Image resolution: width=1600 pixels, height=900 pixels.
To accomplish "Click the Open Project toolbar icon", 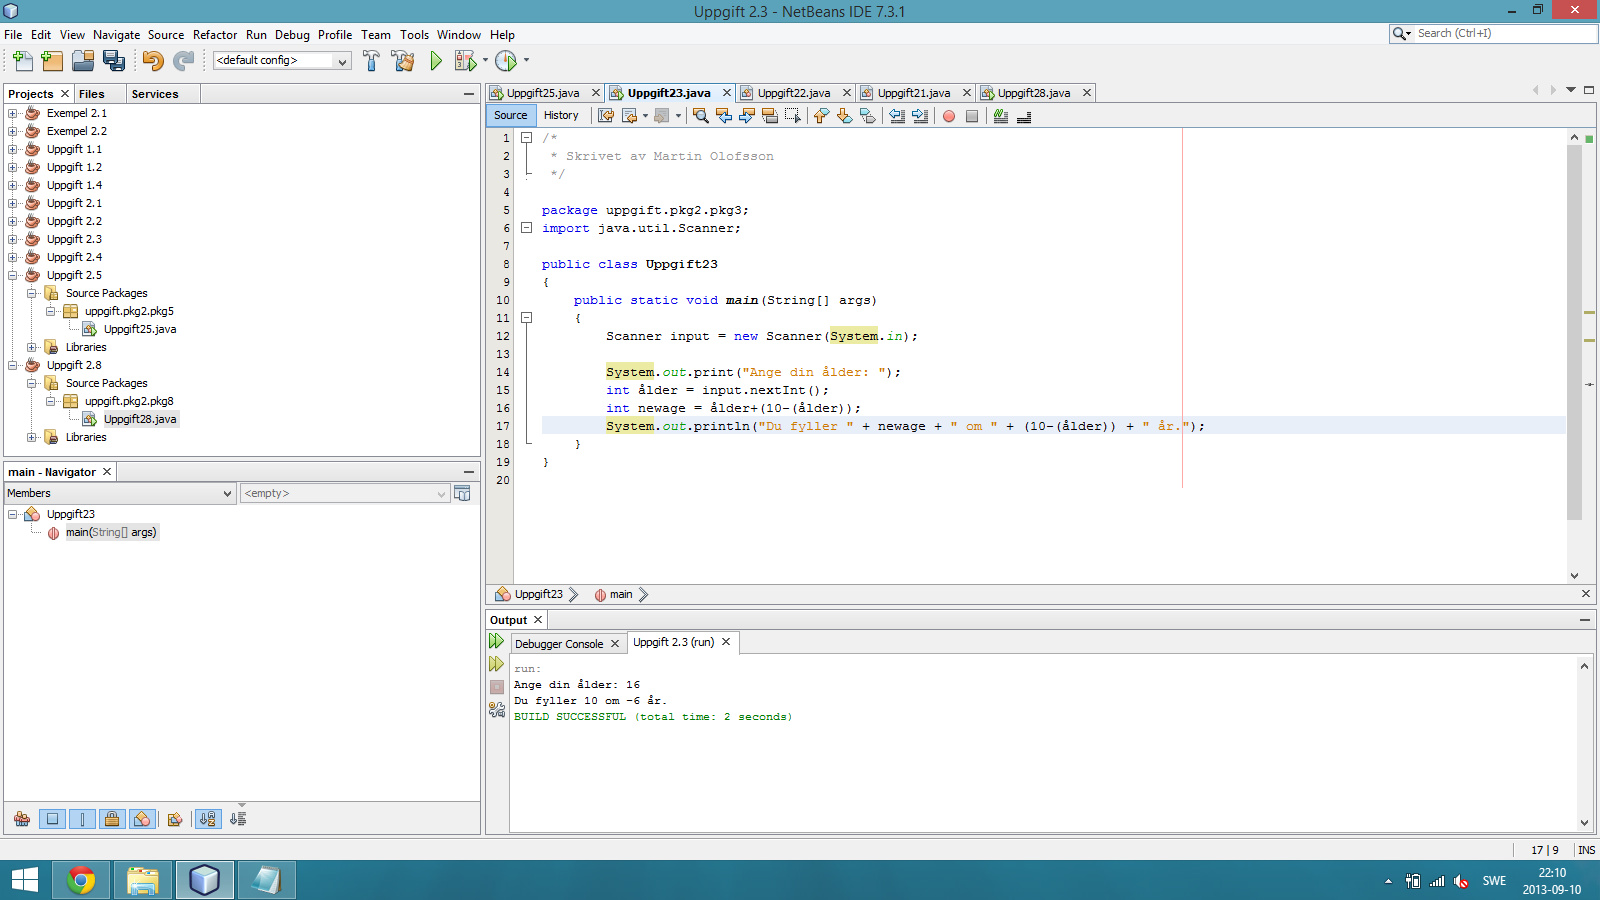I will point(83,61).
